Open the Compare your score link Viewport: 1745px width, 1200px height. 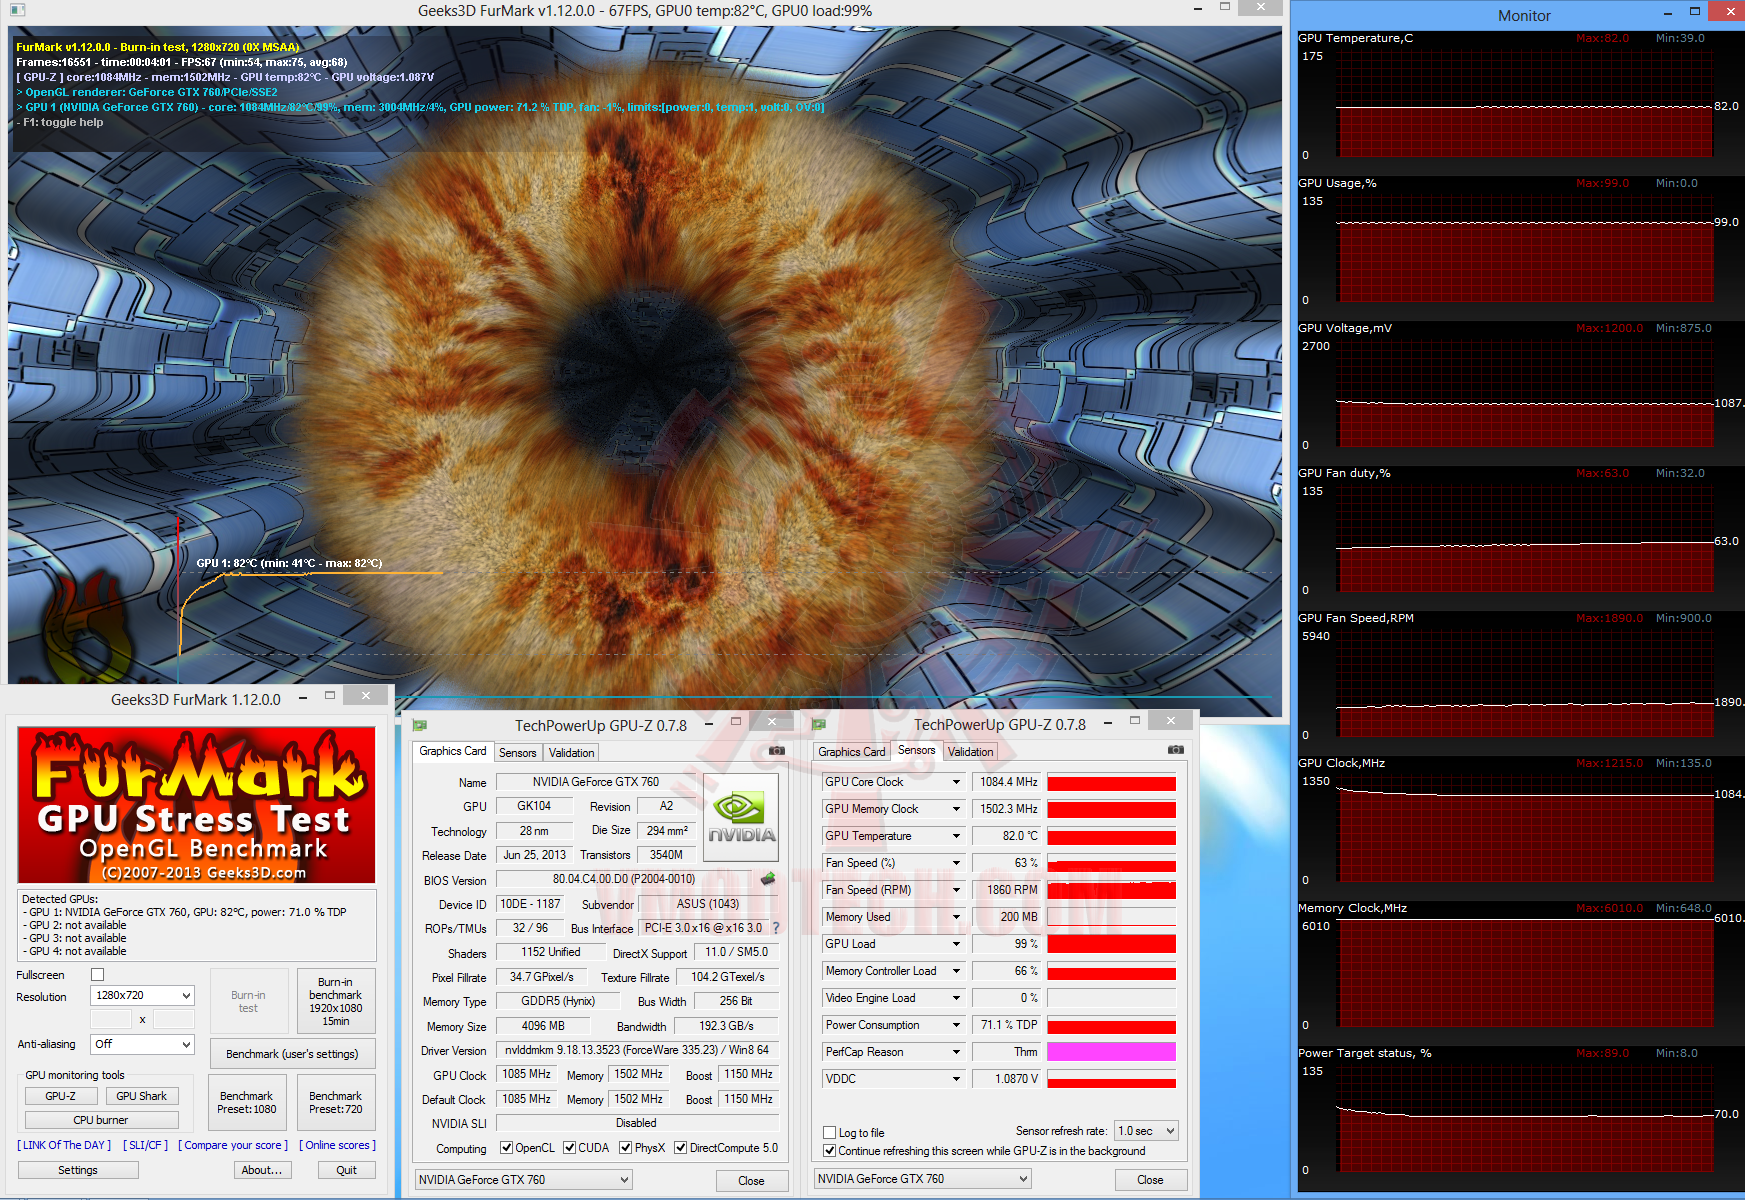[x=233, y=1145]
